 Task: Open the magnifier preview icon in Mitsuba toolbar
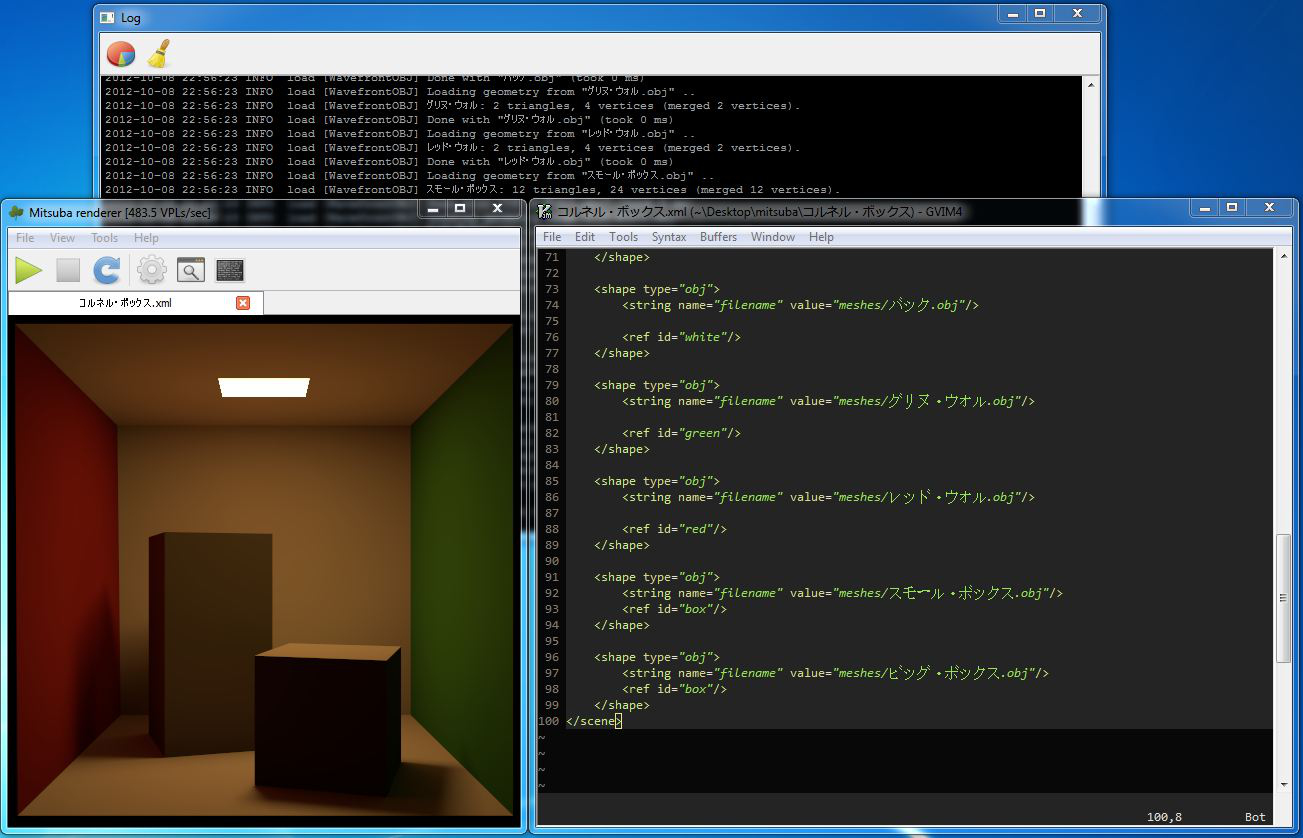[x=191, y=270]
